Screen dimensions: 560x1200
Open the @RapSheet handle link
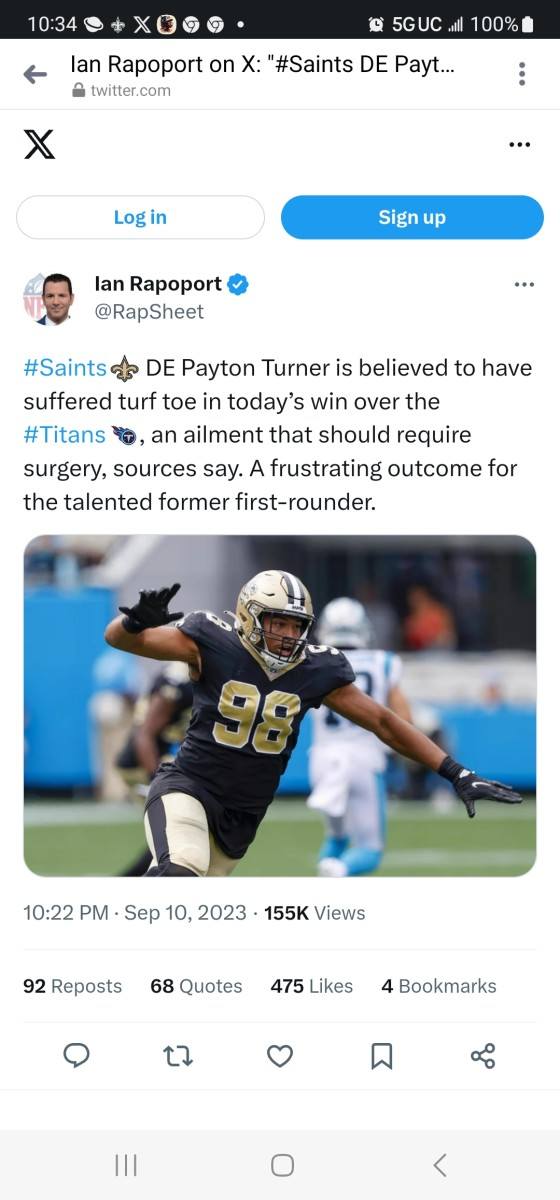pyautogui.click(x=149, y=312)
